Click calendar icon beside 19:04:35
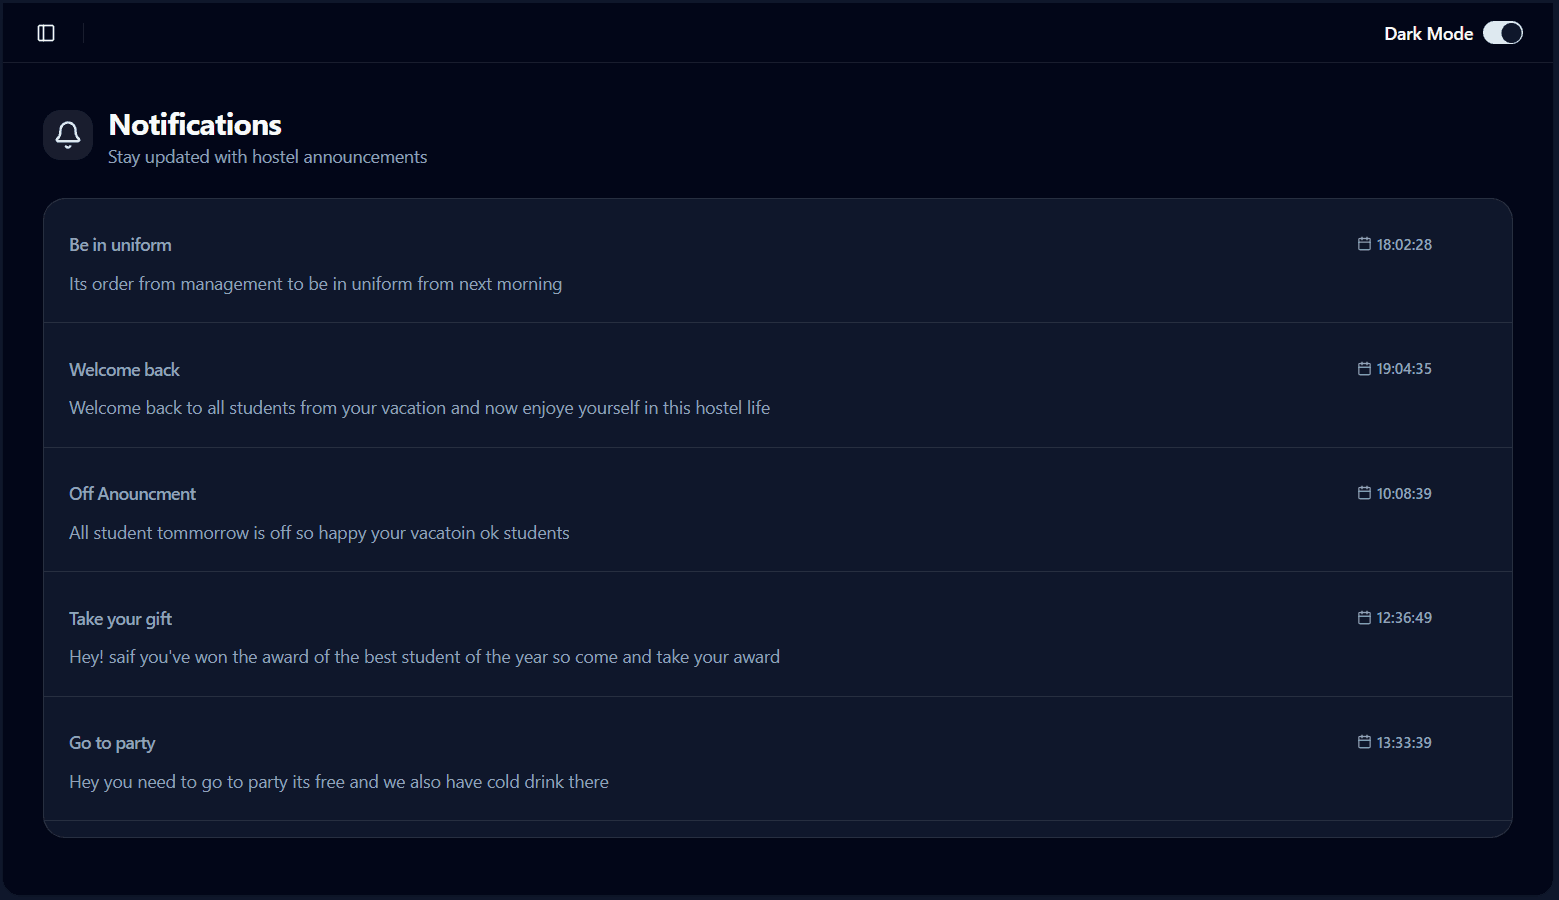The width and height of the screenshot is (1559, 900). coord(1364,369)
